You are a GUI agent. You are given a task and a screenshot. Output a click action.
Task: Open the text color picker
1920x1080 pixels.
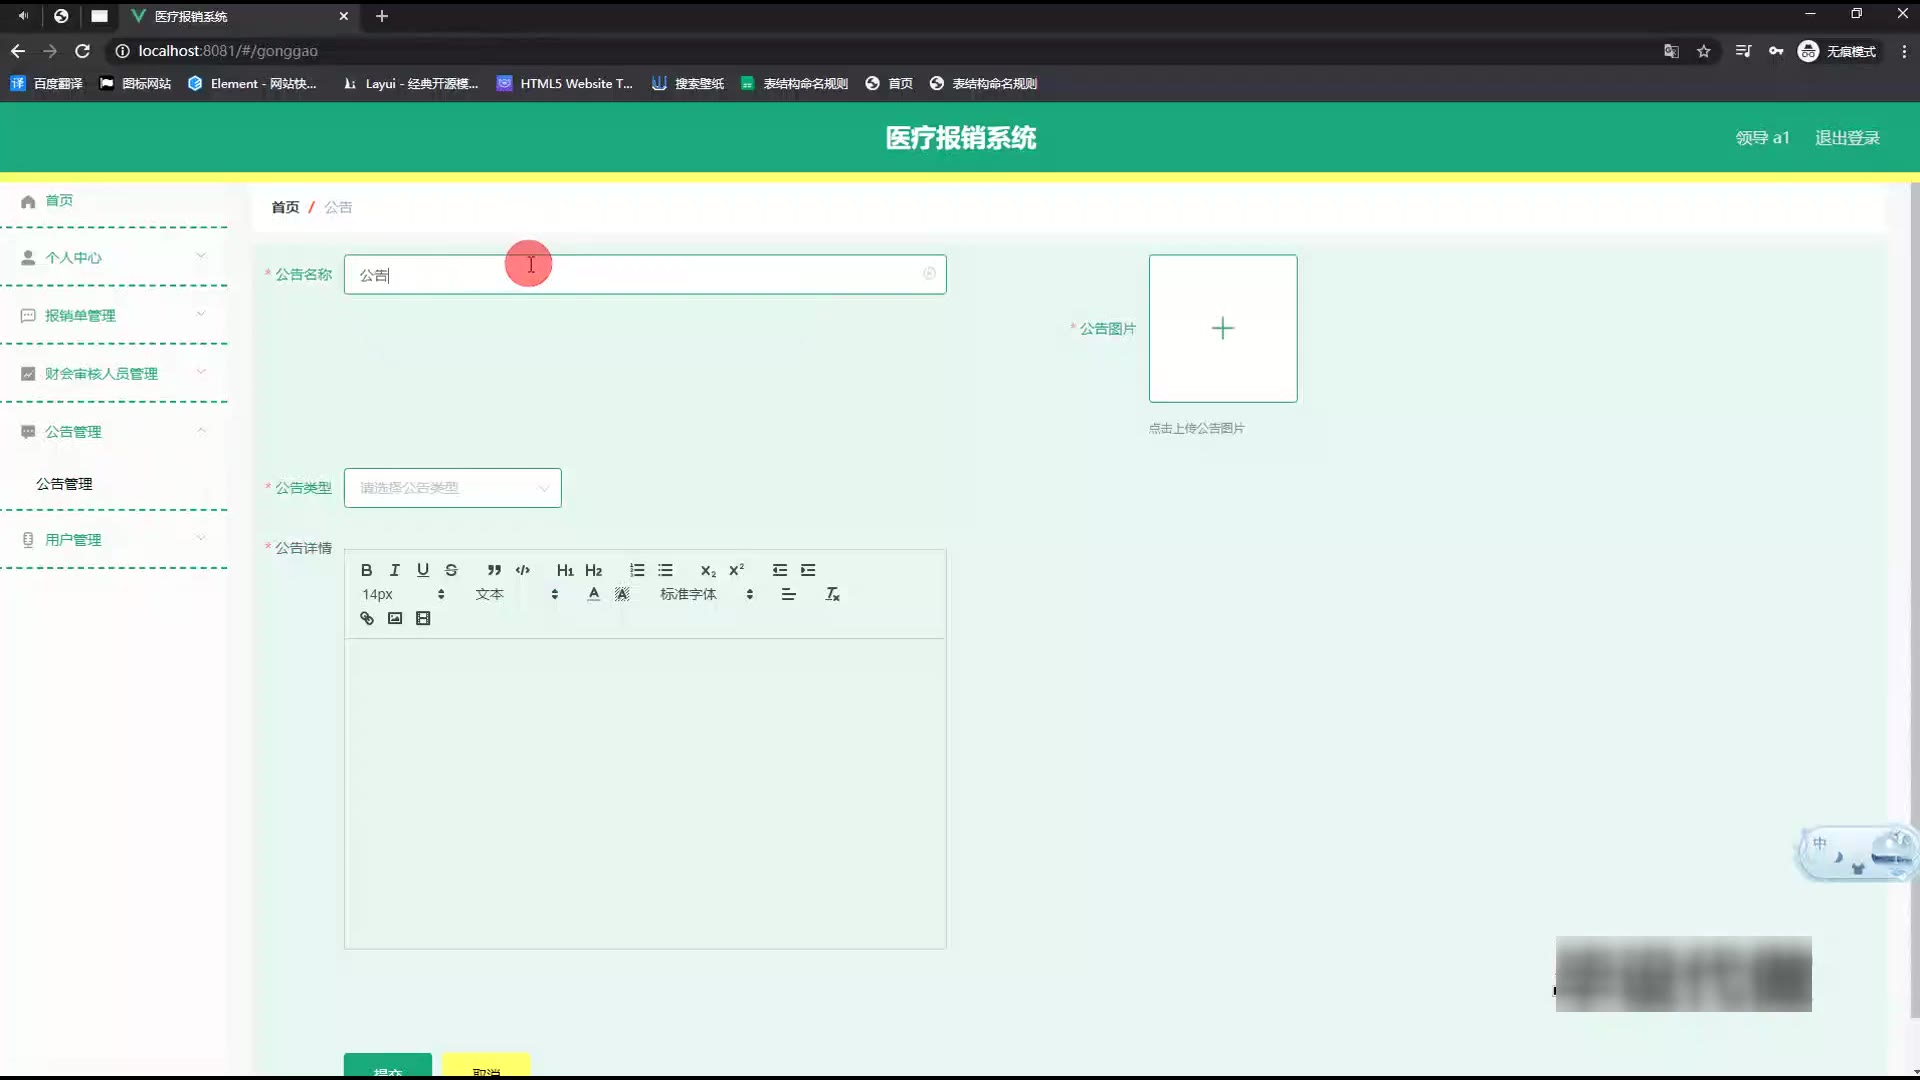[x=594, y=594]
